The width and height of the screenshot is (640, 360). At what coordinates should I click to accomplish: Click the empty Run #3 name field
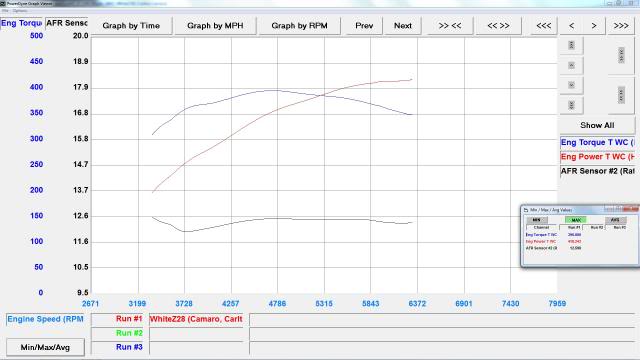(196, 347)
